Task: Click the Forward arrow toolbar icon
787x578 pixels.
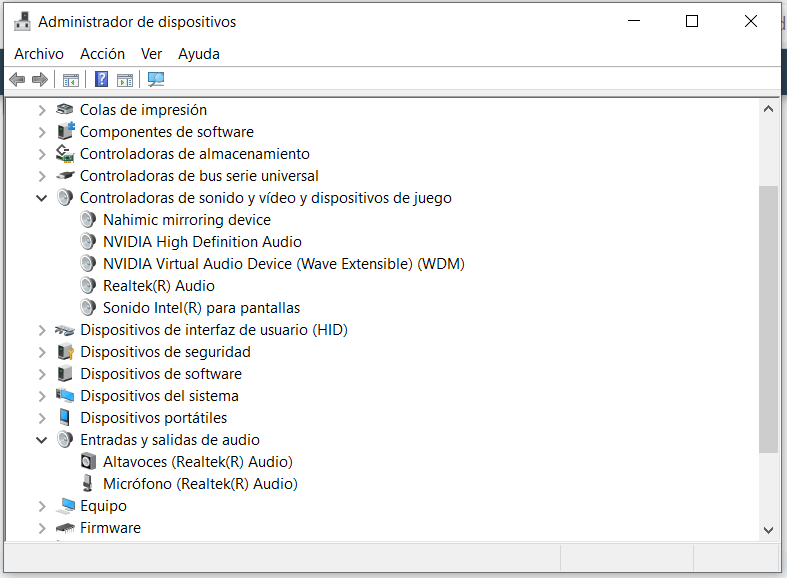Action: pyautogui.click(x=40, y=79)
